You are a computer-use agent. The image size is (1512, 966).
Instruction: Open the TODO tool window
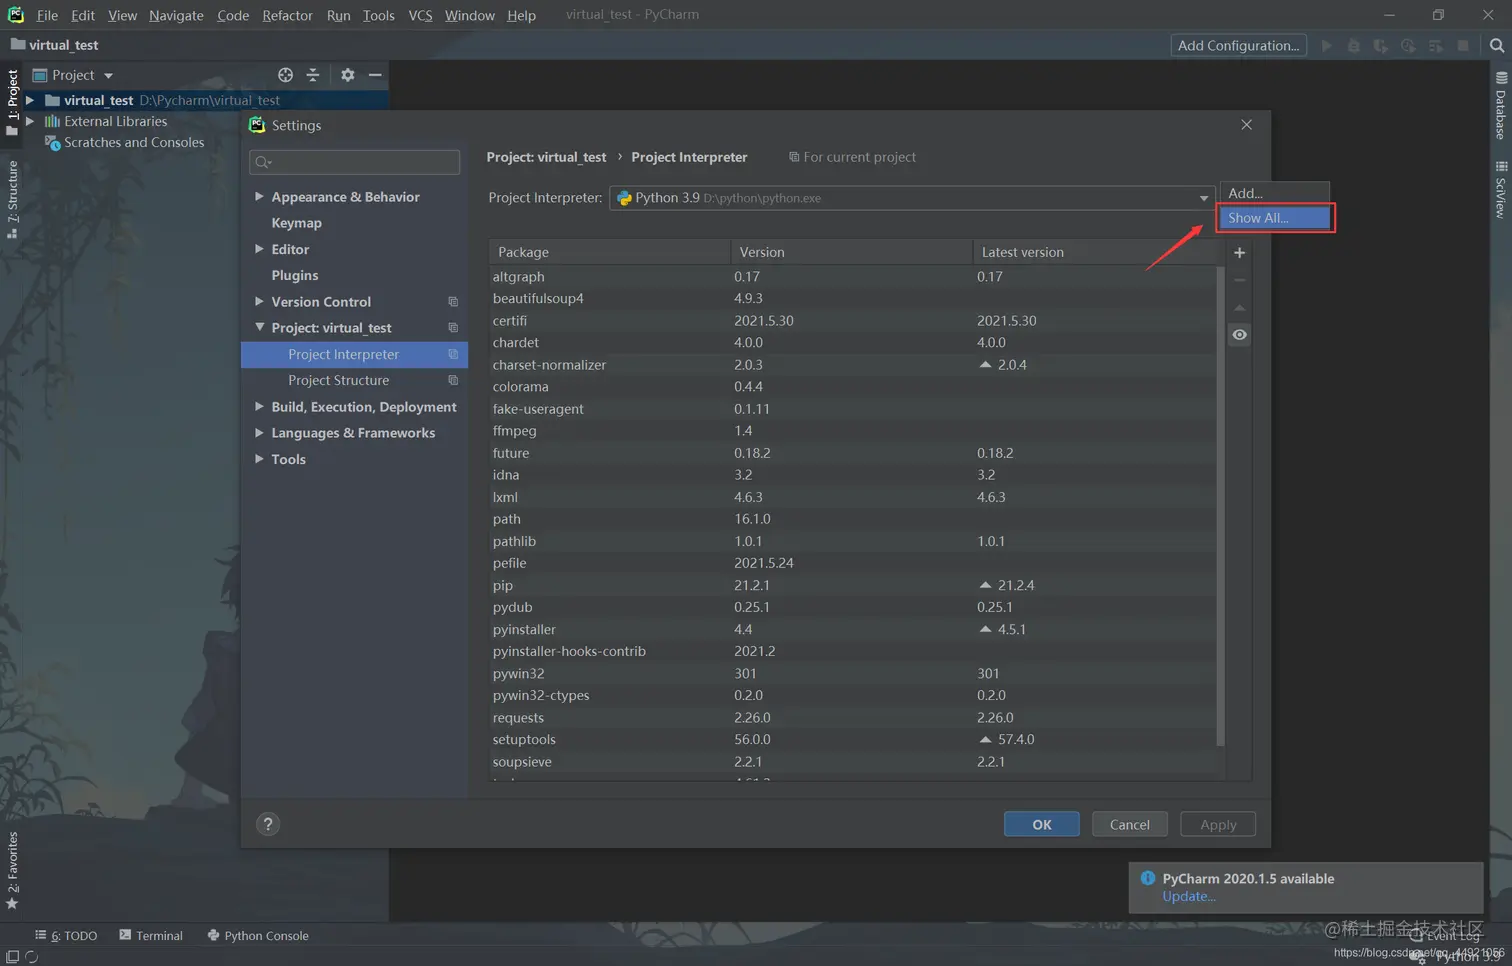(66, 935)
